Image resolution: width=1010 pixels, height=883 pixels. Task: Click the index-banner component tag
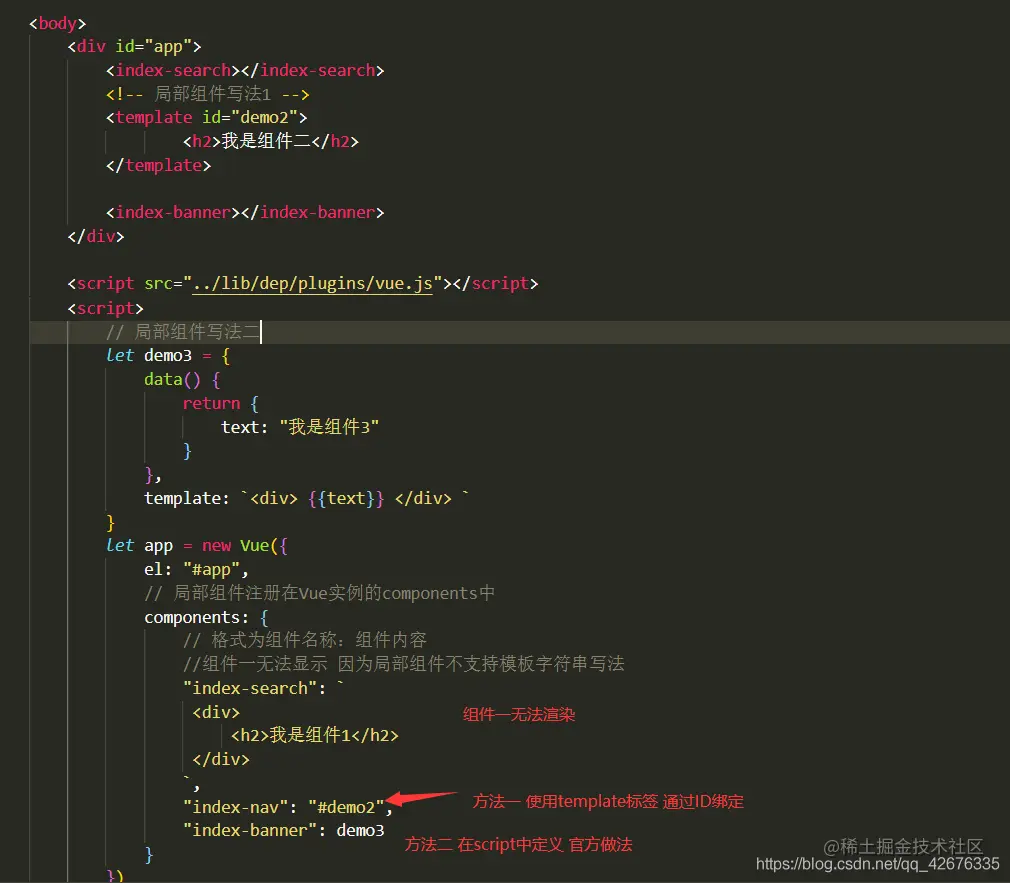[x=172, y=212]
